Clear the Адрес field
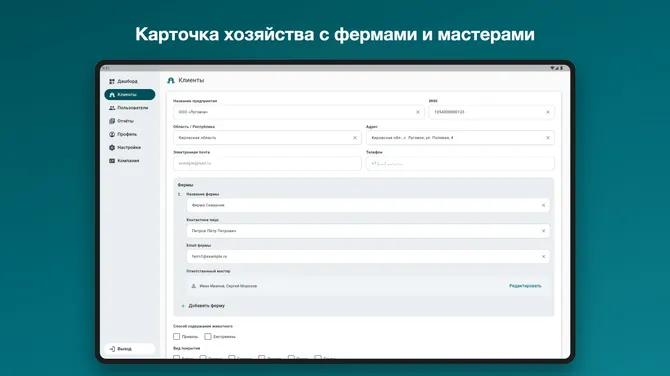Screen dimensions: 670x376 point(548,138)
